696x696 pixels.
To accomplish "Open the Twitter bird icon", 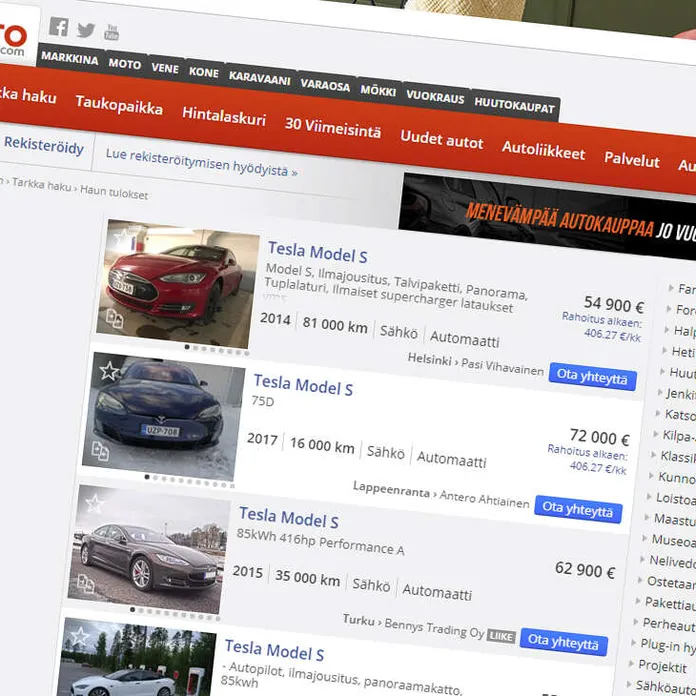I will [x=86, y=30].
